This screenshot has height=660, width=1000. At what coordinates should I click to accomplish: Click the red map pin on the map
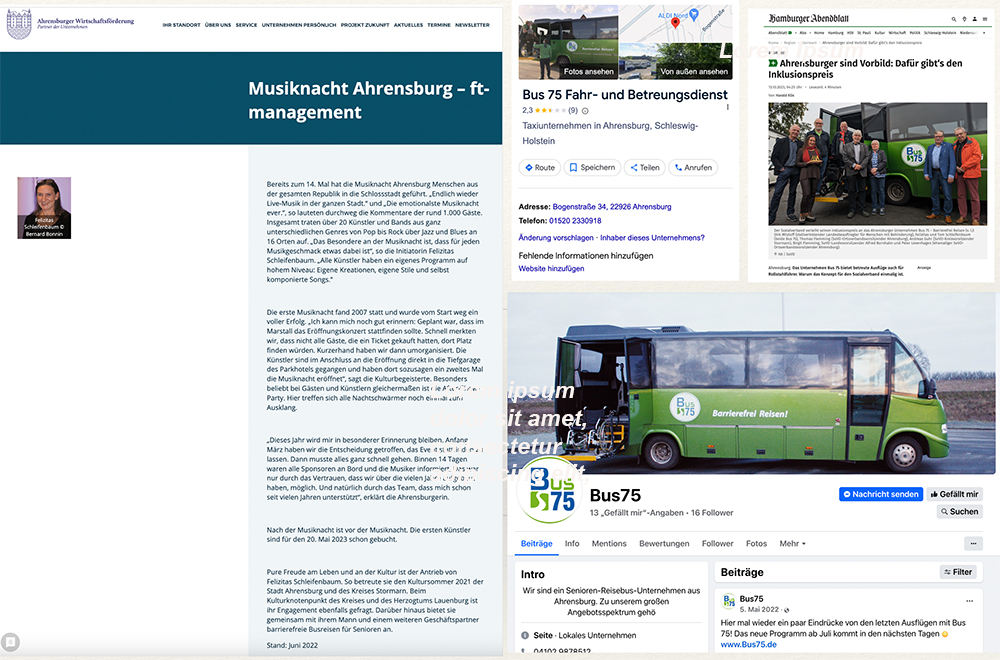pos(675,22)
